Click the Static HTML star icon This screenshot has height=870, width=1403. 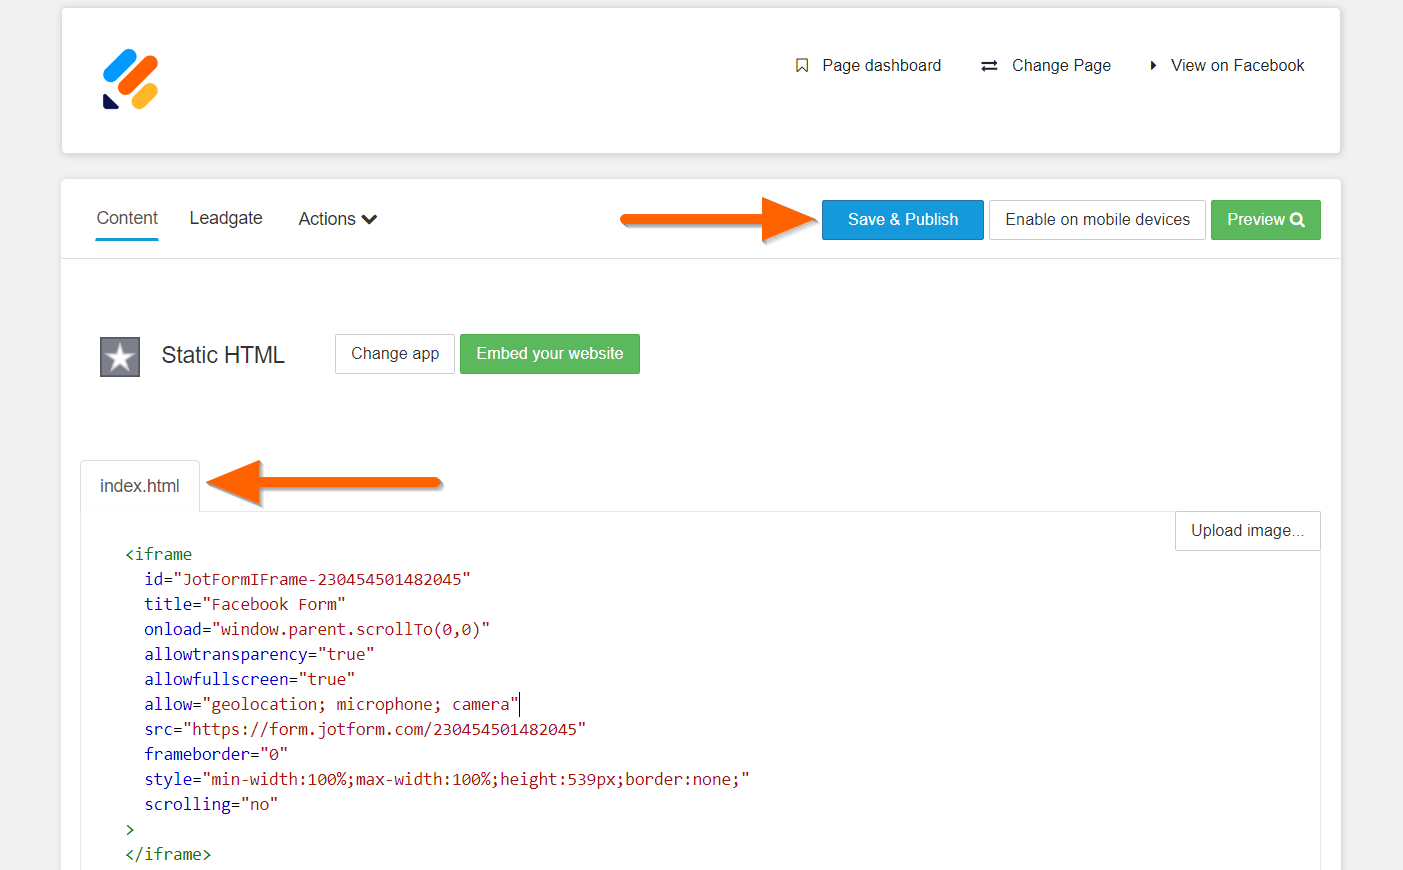pyautogui.click(x=120, y=356)
